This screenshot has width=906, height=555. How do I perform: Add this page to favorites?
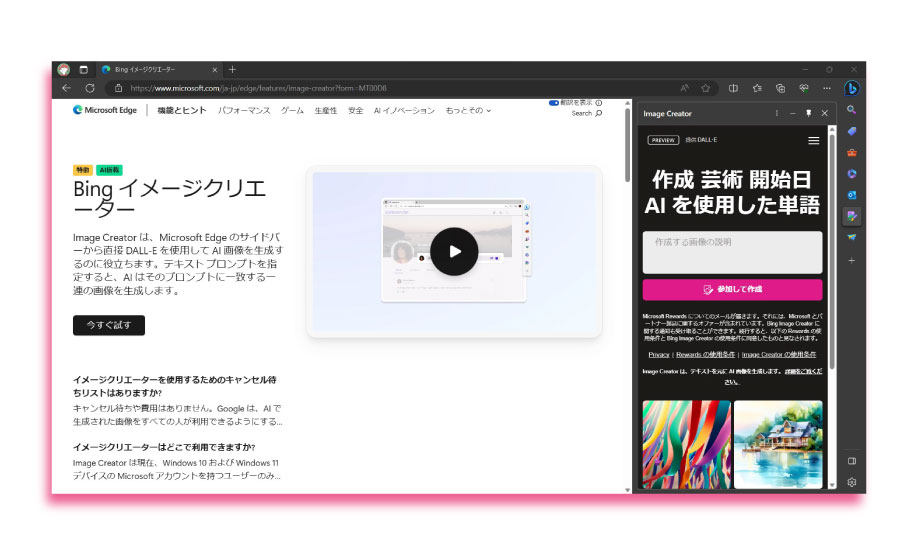(706, 88)
